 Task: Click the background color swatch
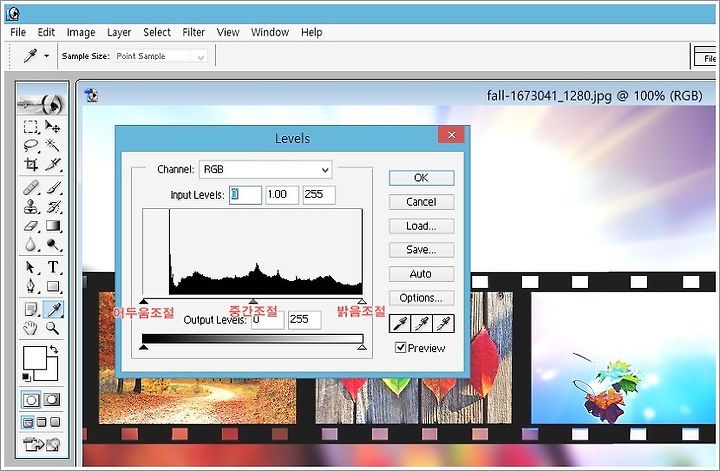[x=50, y=374]
